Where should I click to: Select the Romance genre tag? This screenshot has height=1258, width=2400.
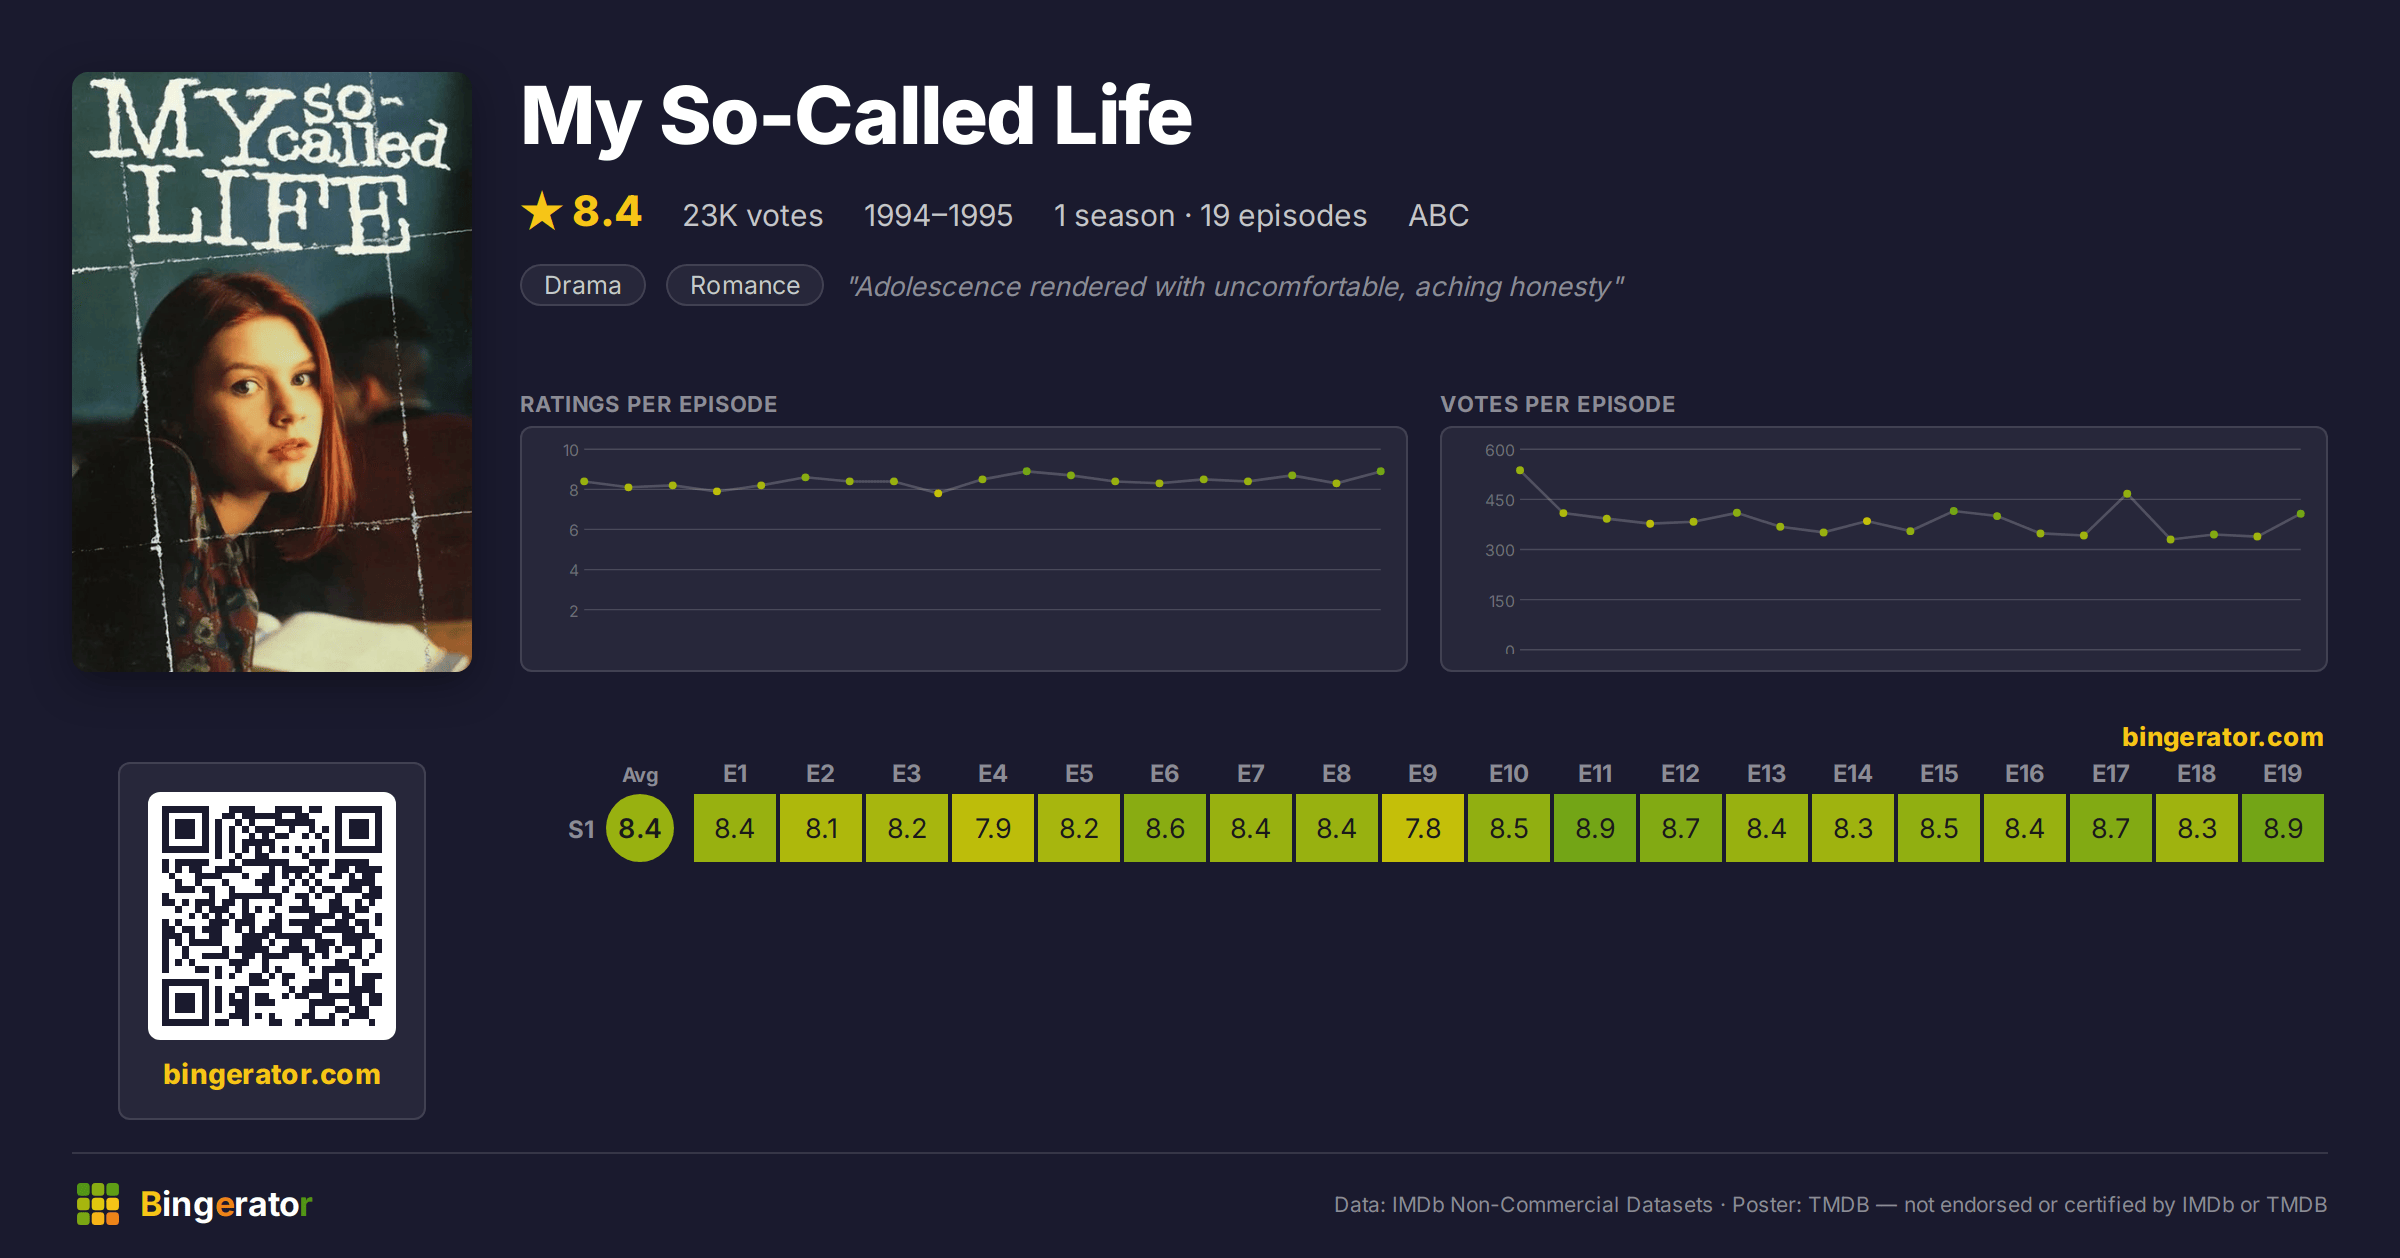tap(745, 285)
